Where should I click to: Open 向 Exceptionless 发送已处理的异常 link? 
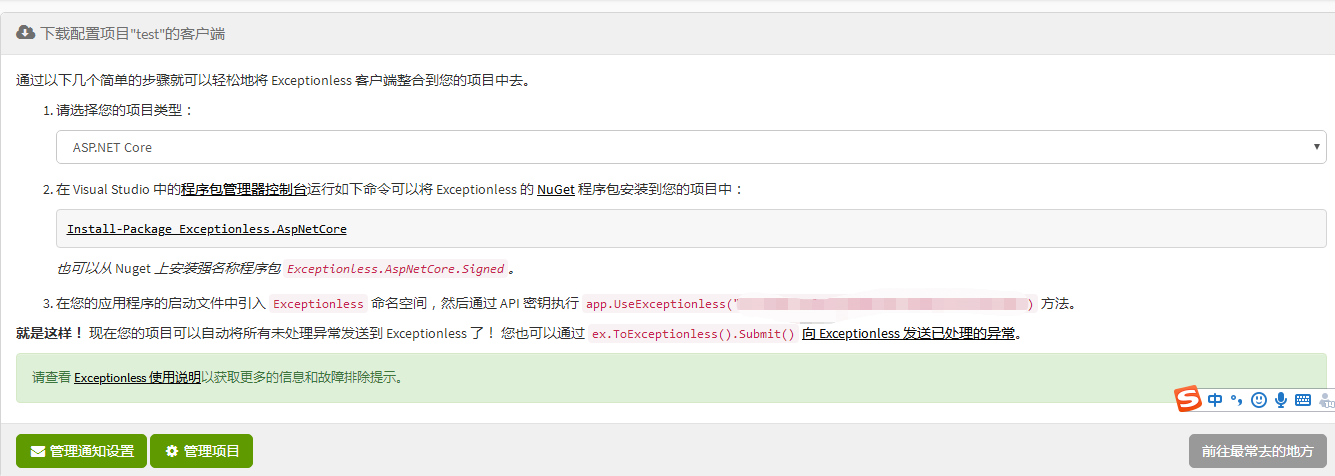(910, 334)
